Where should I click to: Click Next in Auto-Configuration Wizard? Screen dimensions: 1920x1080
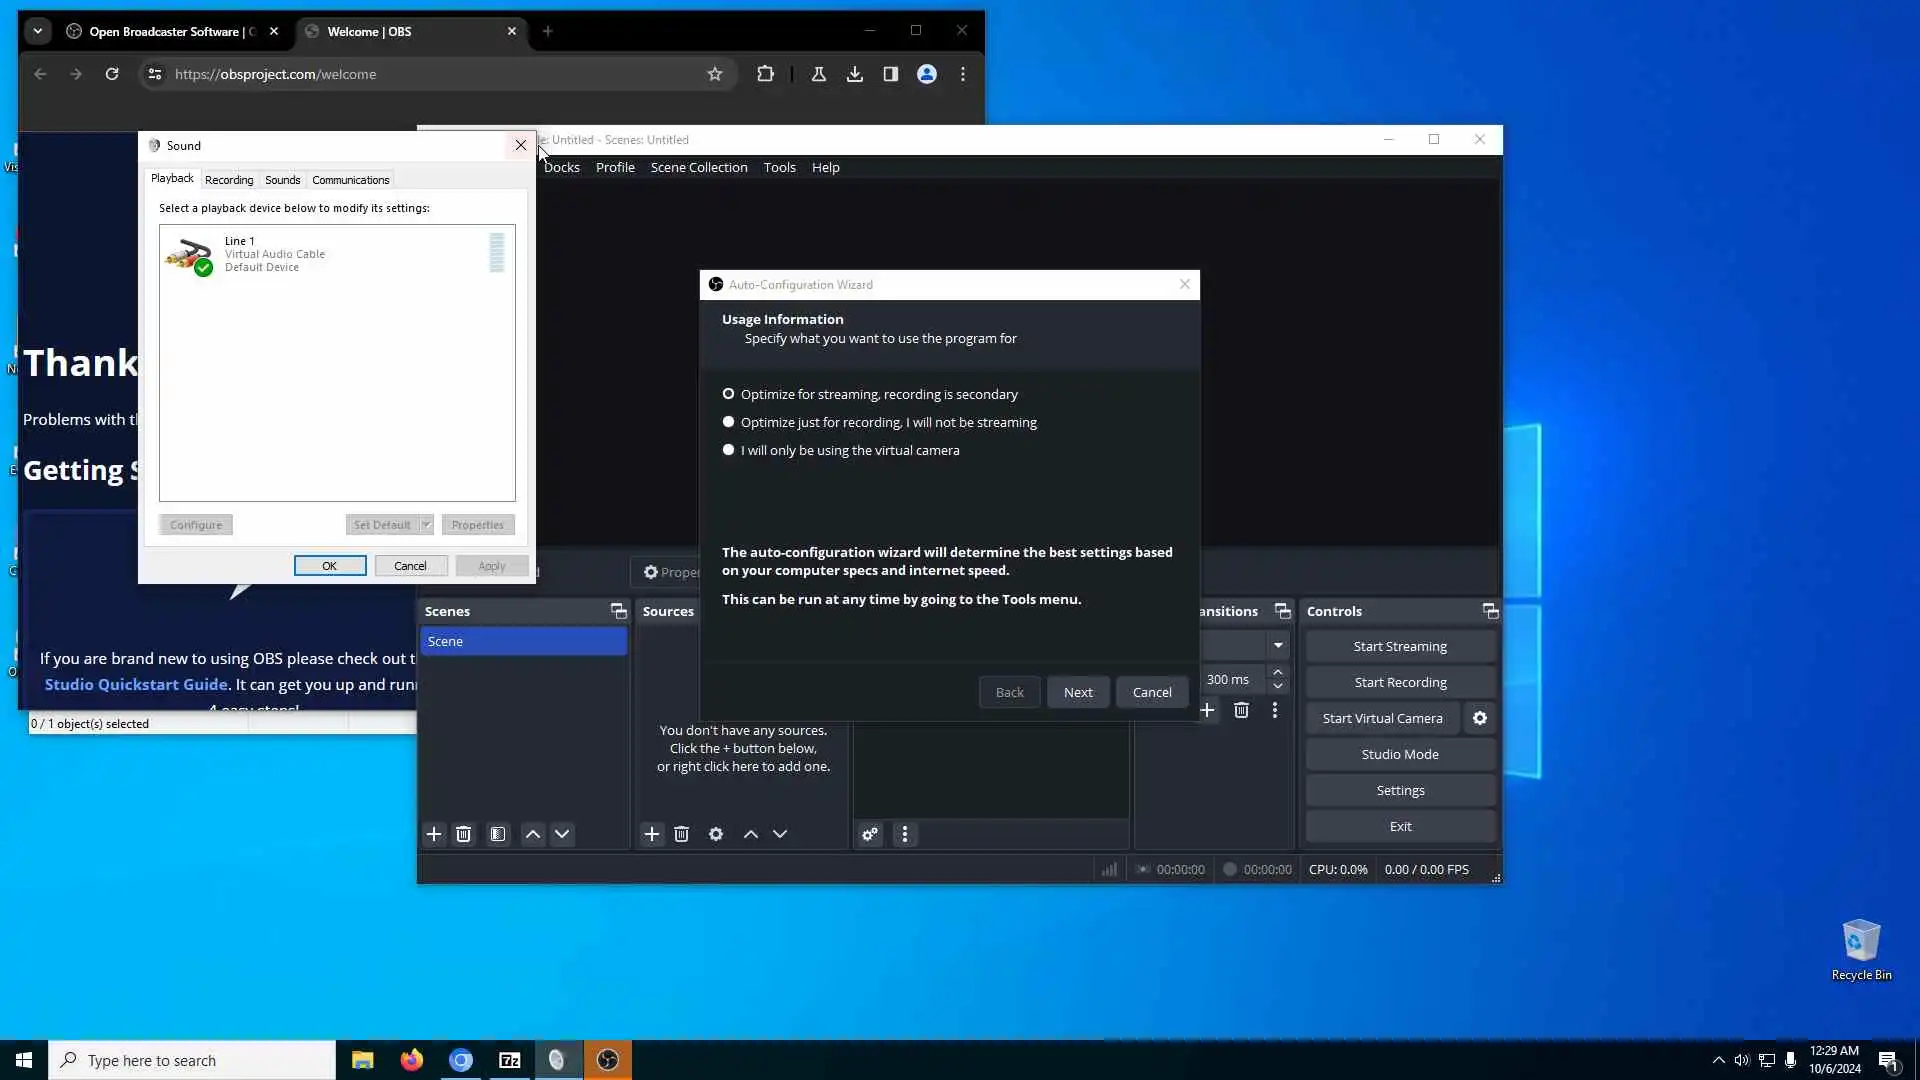(x=1078, y=692)
